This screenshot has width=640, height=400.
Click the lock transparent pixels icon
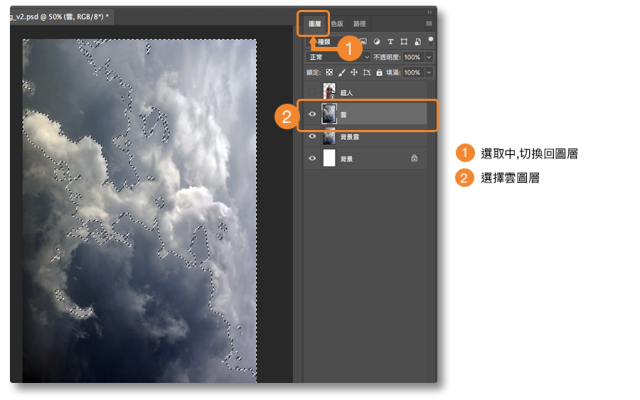click(x=330, y=73)
